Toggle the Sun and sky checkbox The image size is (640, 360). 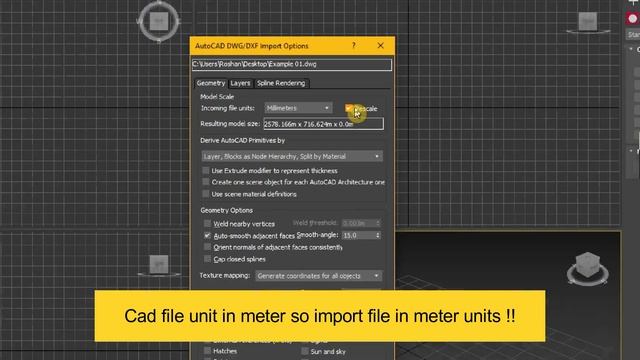click(305, 351)
